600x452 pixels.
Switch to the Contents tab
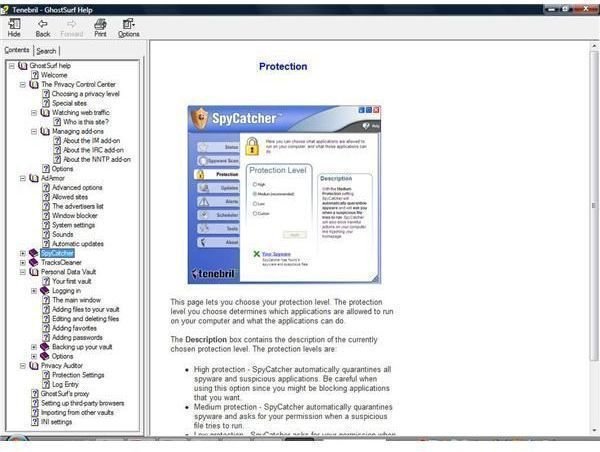point(17,50)
